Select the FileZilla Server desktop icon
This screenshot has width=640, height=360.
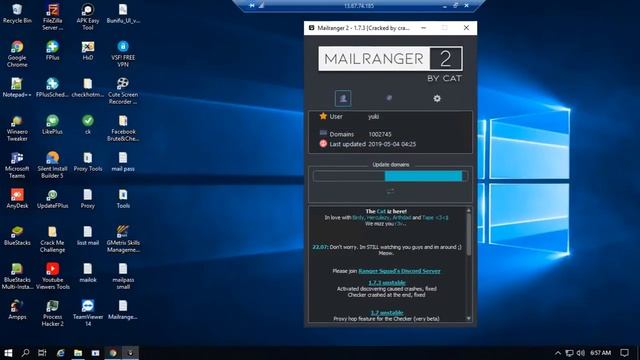click(x=52, y=17)
